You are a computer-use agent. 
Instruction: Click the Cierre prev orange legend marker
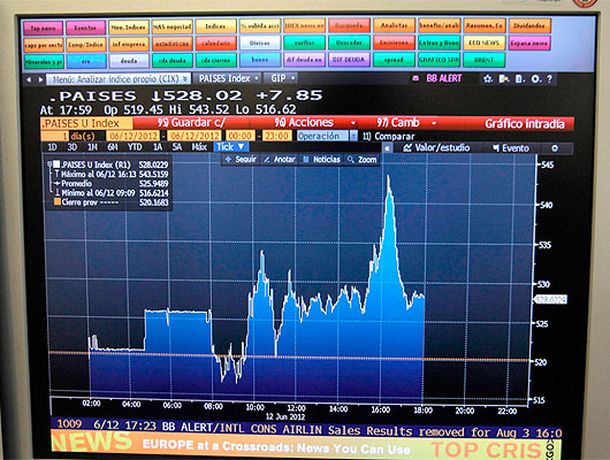57,202
